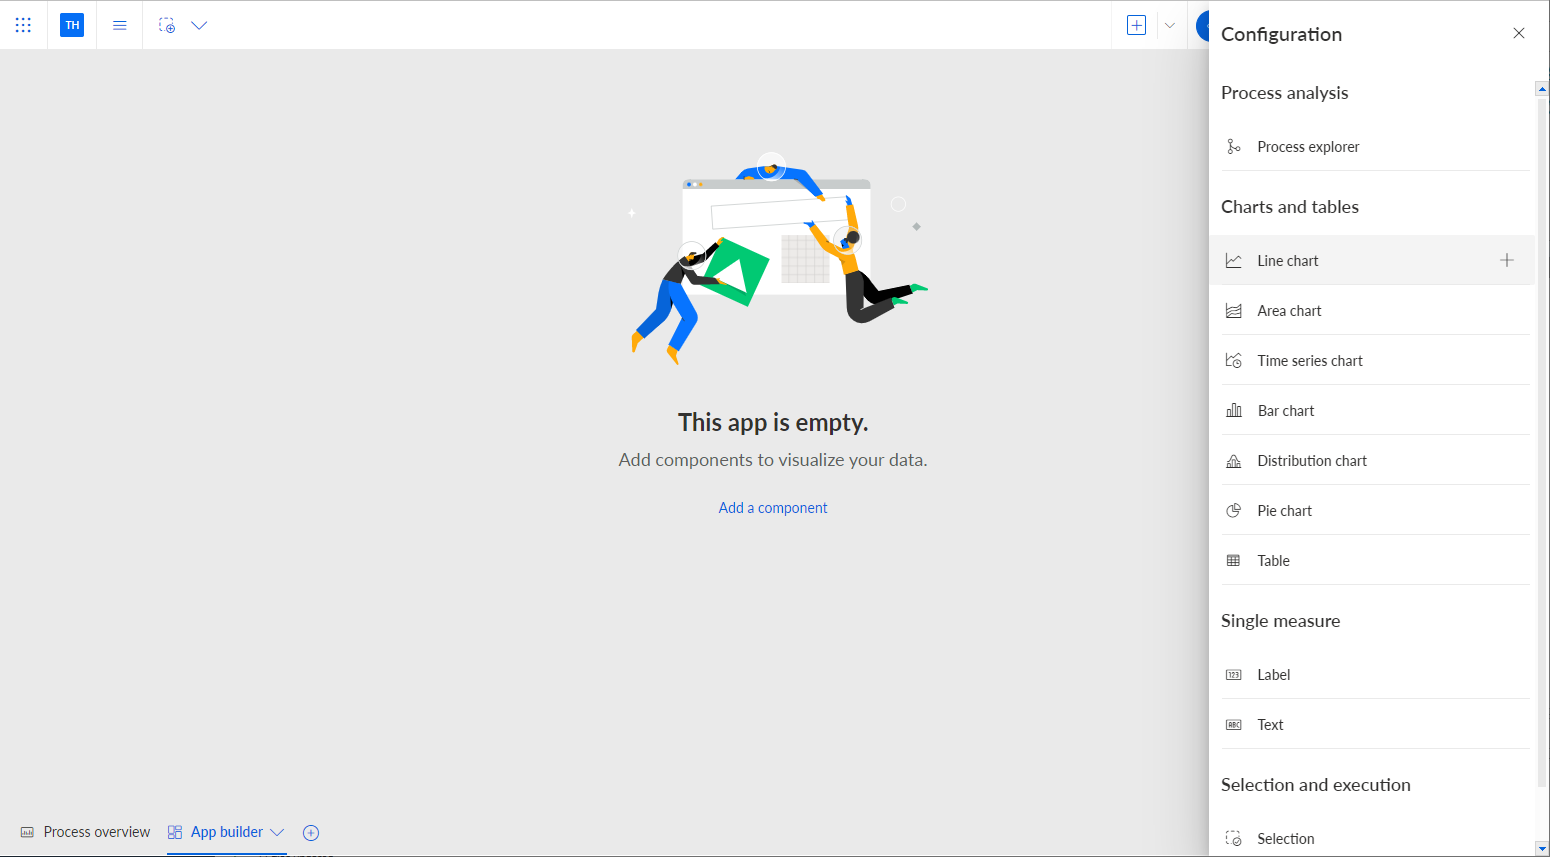Choose the Pie chart component
The width and height of the screenshot is (1550, 857).
[x=1375, y=511]
